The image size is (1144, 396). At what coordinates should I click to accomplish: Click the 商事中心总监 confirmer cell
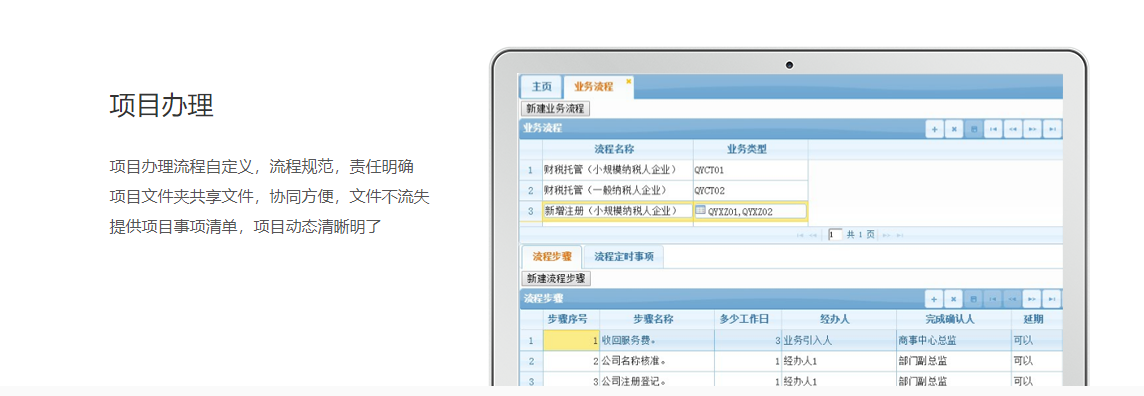pos(954,340)
